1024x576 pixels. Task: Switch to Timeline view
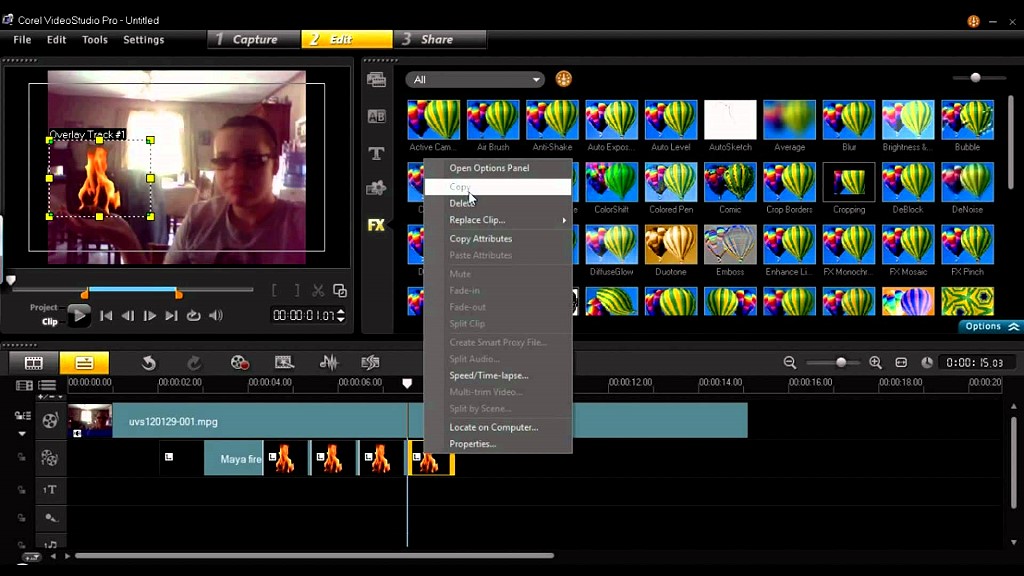[84, 362]
